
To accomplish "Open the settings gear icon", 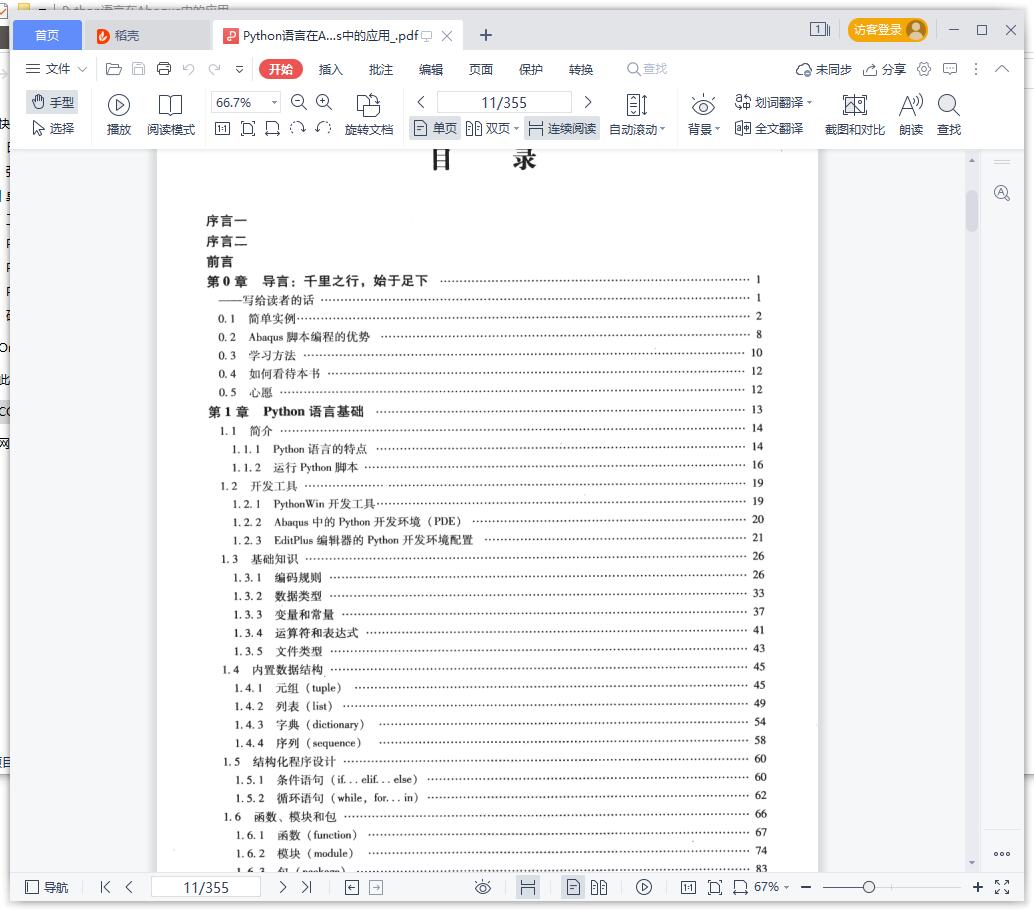I will (924, 69).
